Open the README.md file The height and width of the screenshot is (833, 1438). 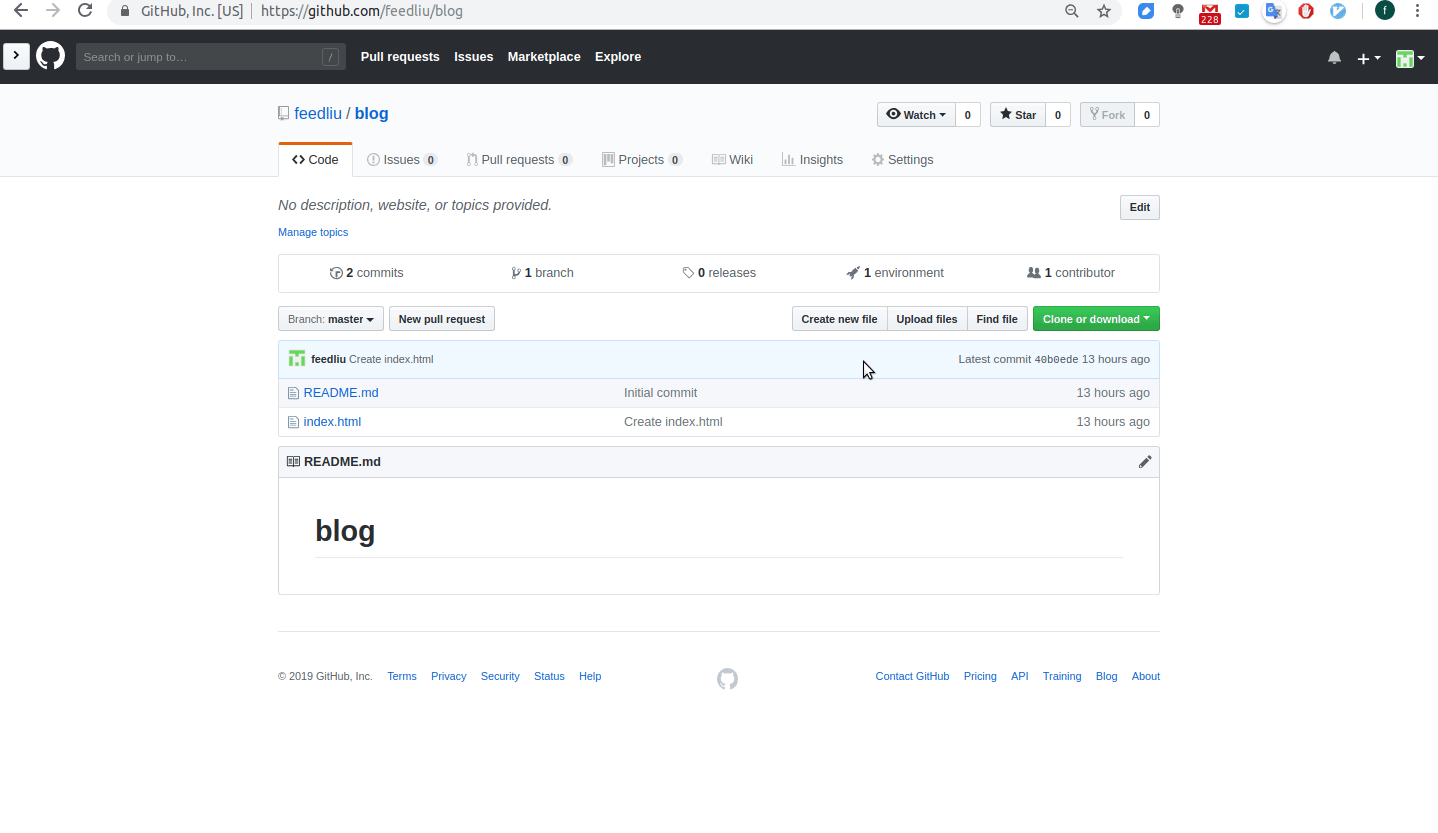(341, 393)
